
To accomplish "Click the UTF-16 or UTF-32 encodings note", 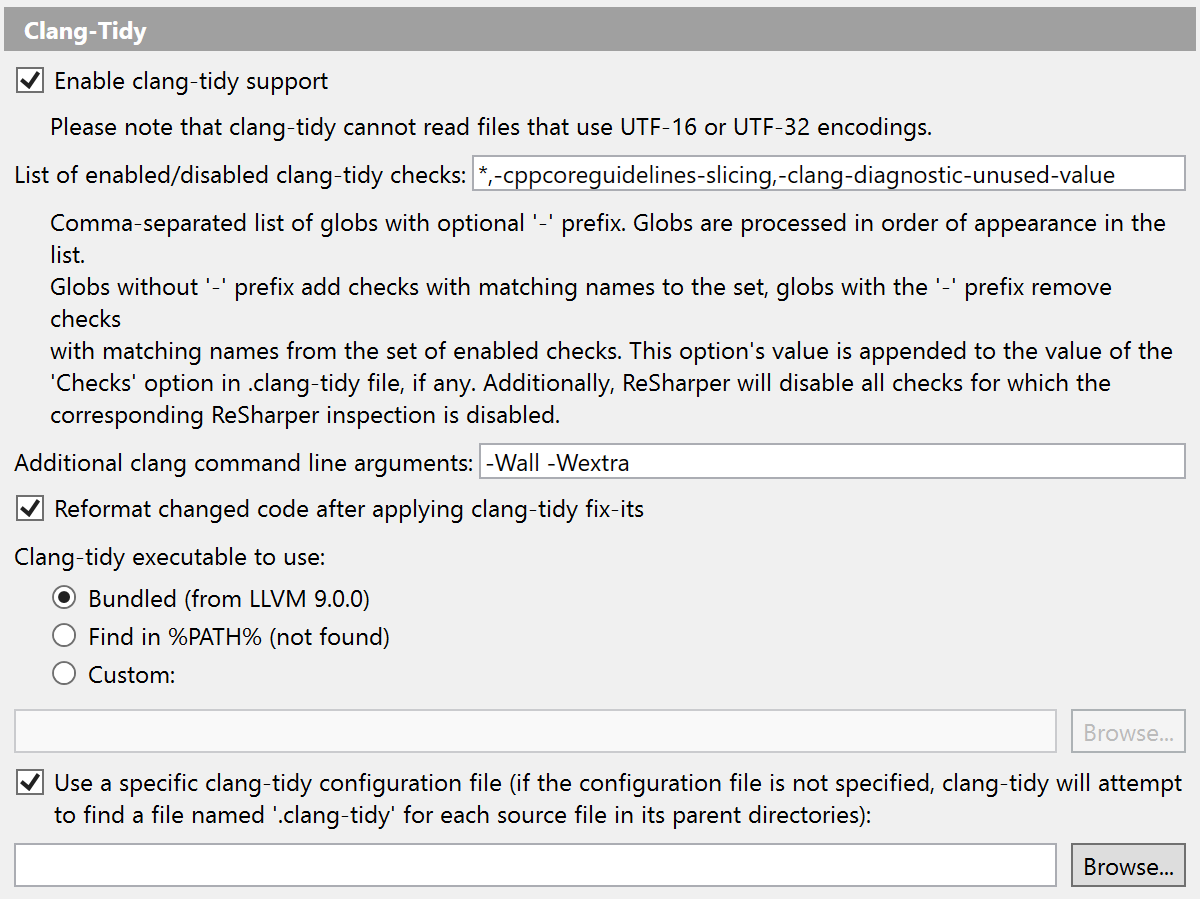I will tap(491, 127).
